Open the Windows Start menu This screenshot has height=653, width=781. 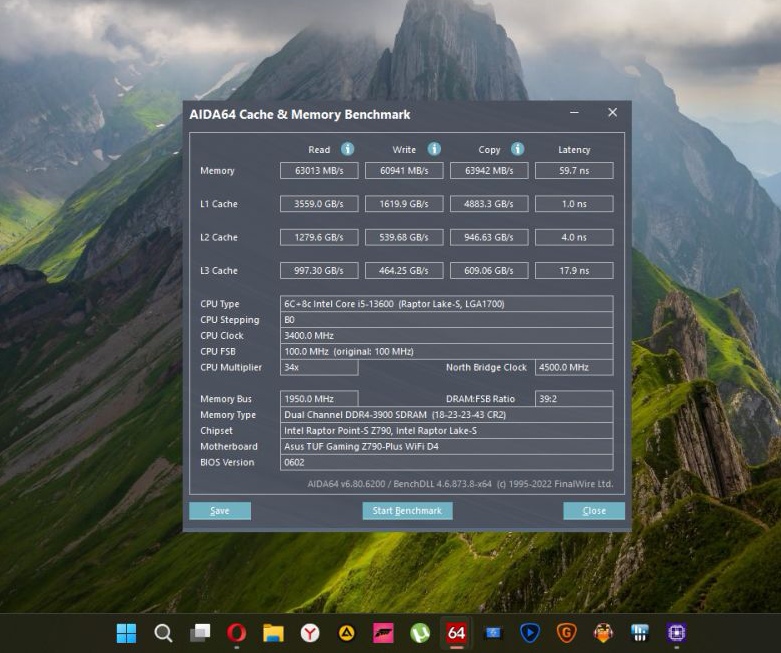pyautogui.click(x=126, y=633)
